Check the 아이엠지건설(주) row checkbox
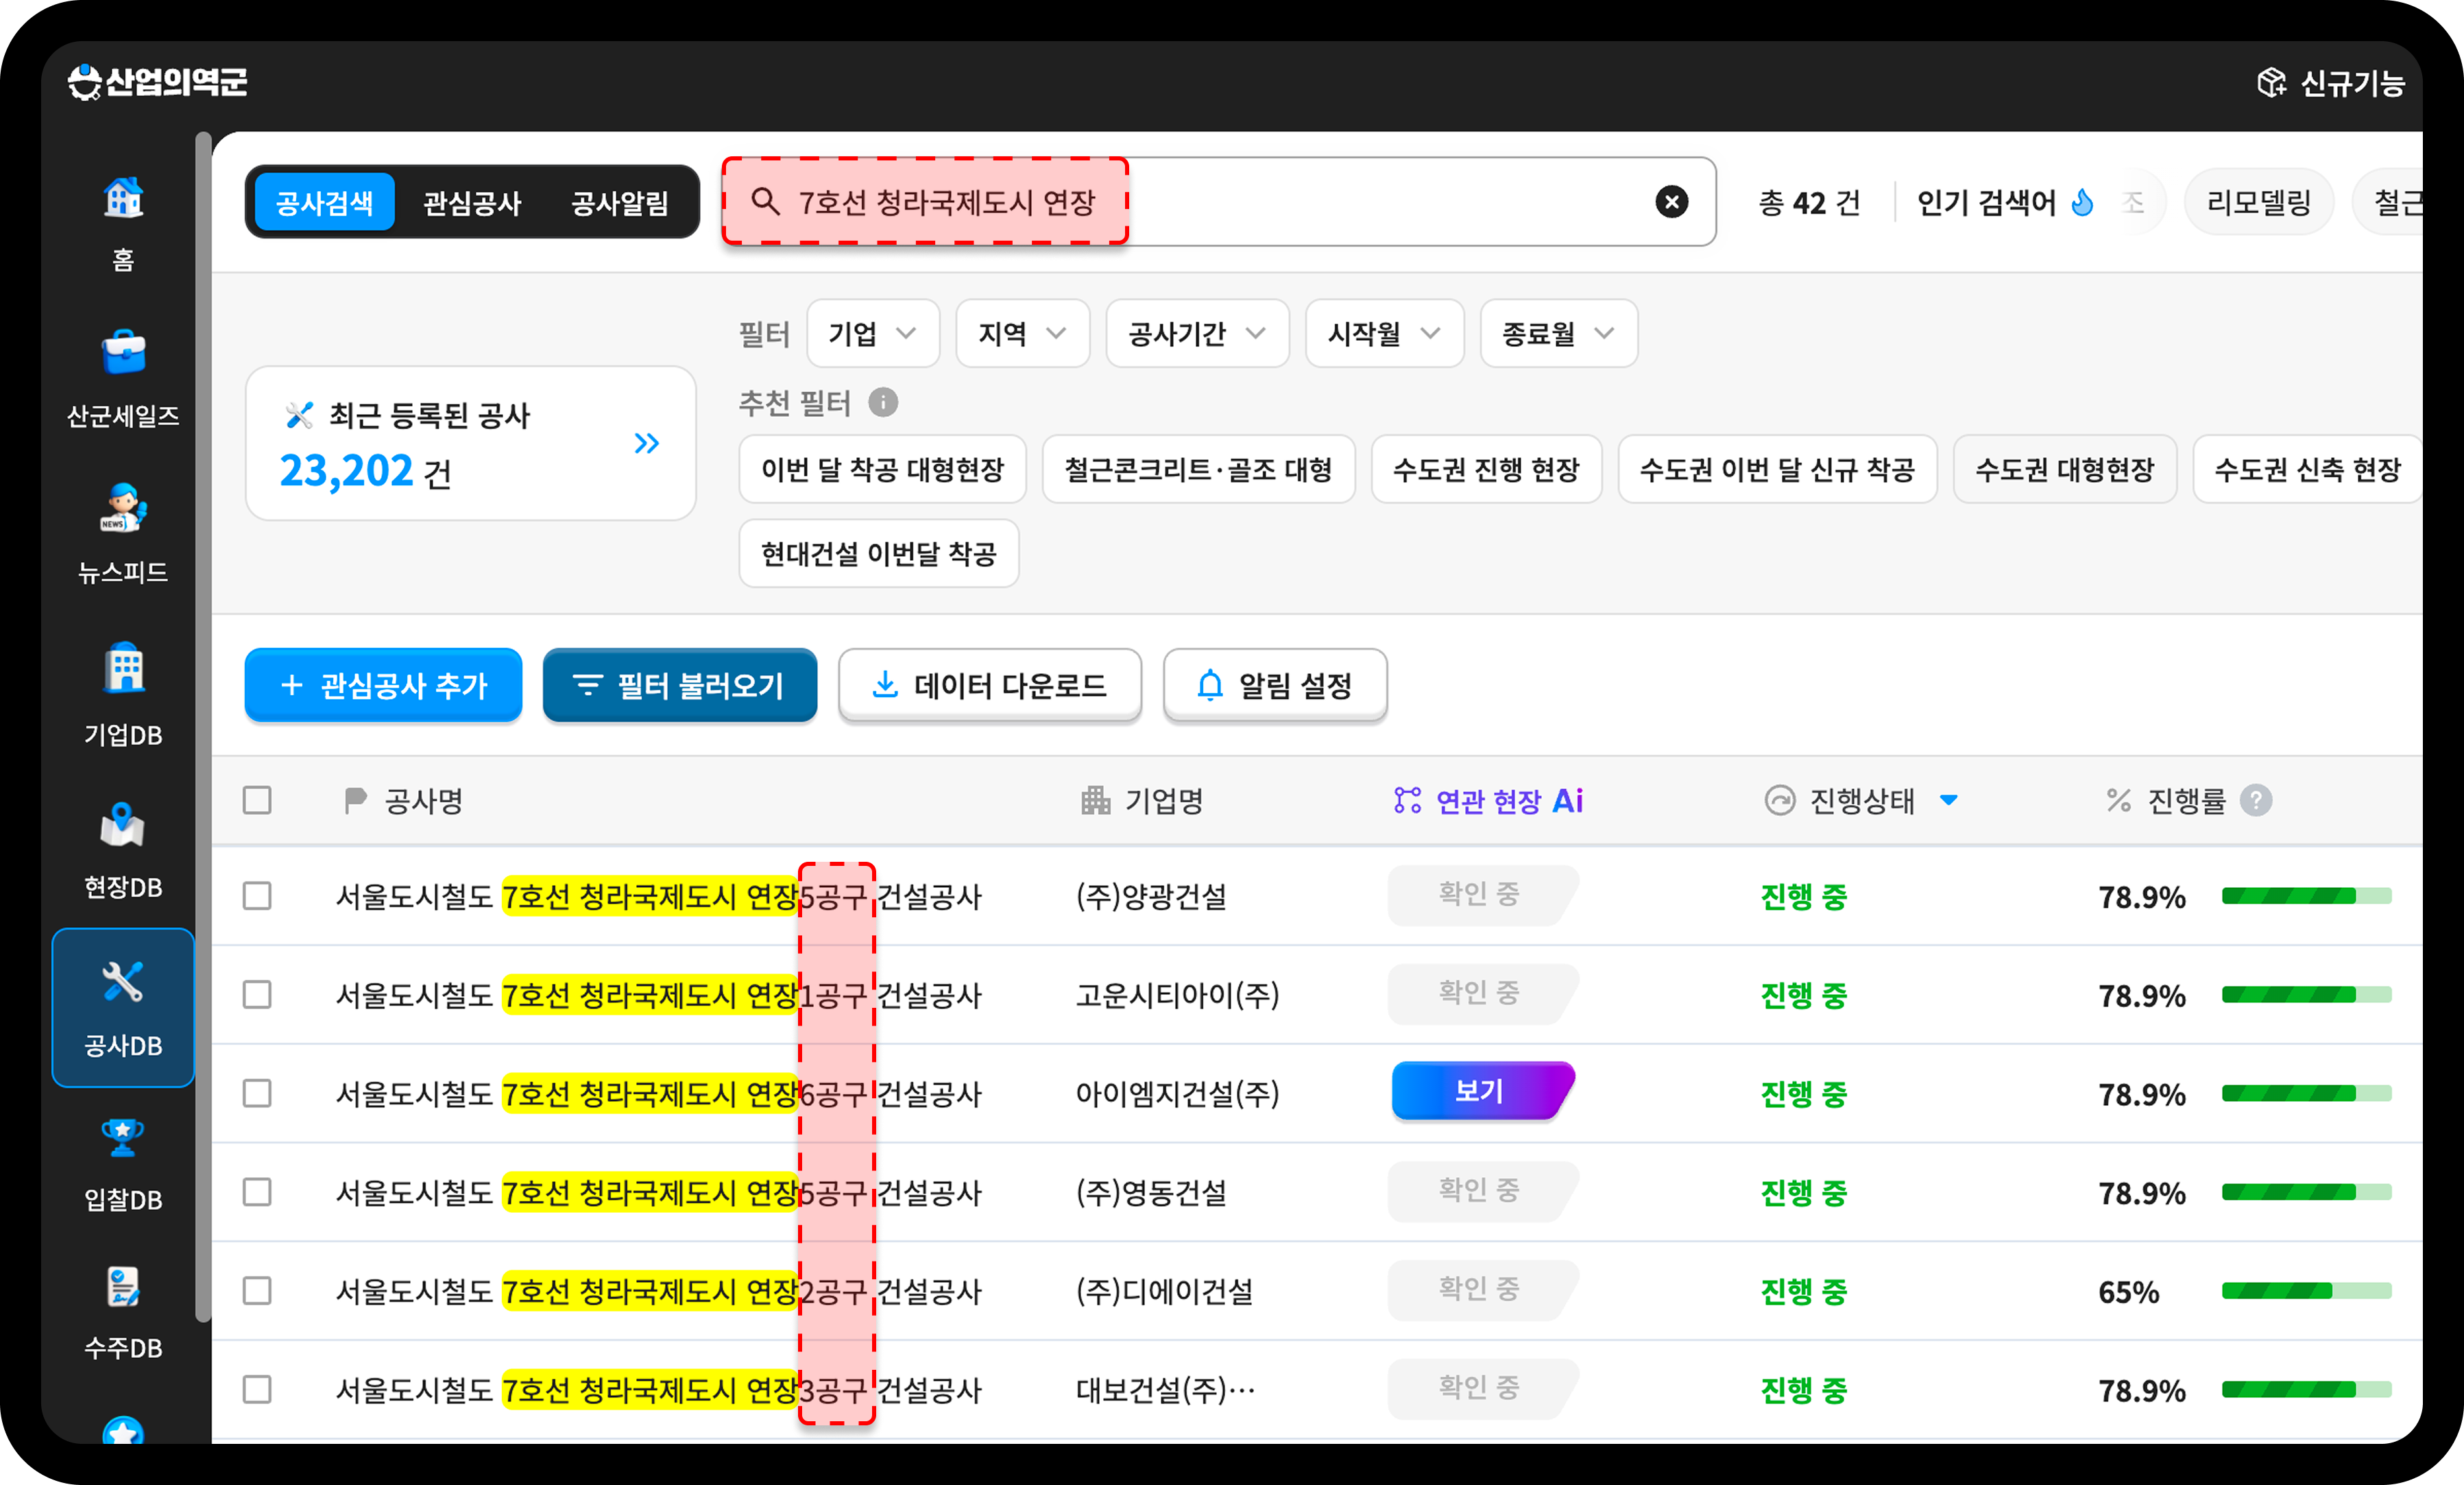Viewport: 2464px width, 1485px height. tap(257, 1093)
